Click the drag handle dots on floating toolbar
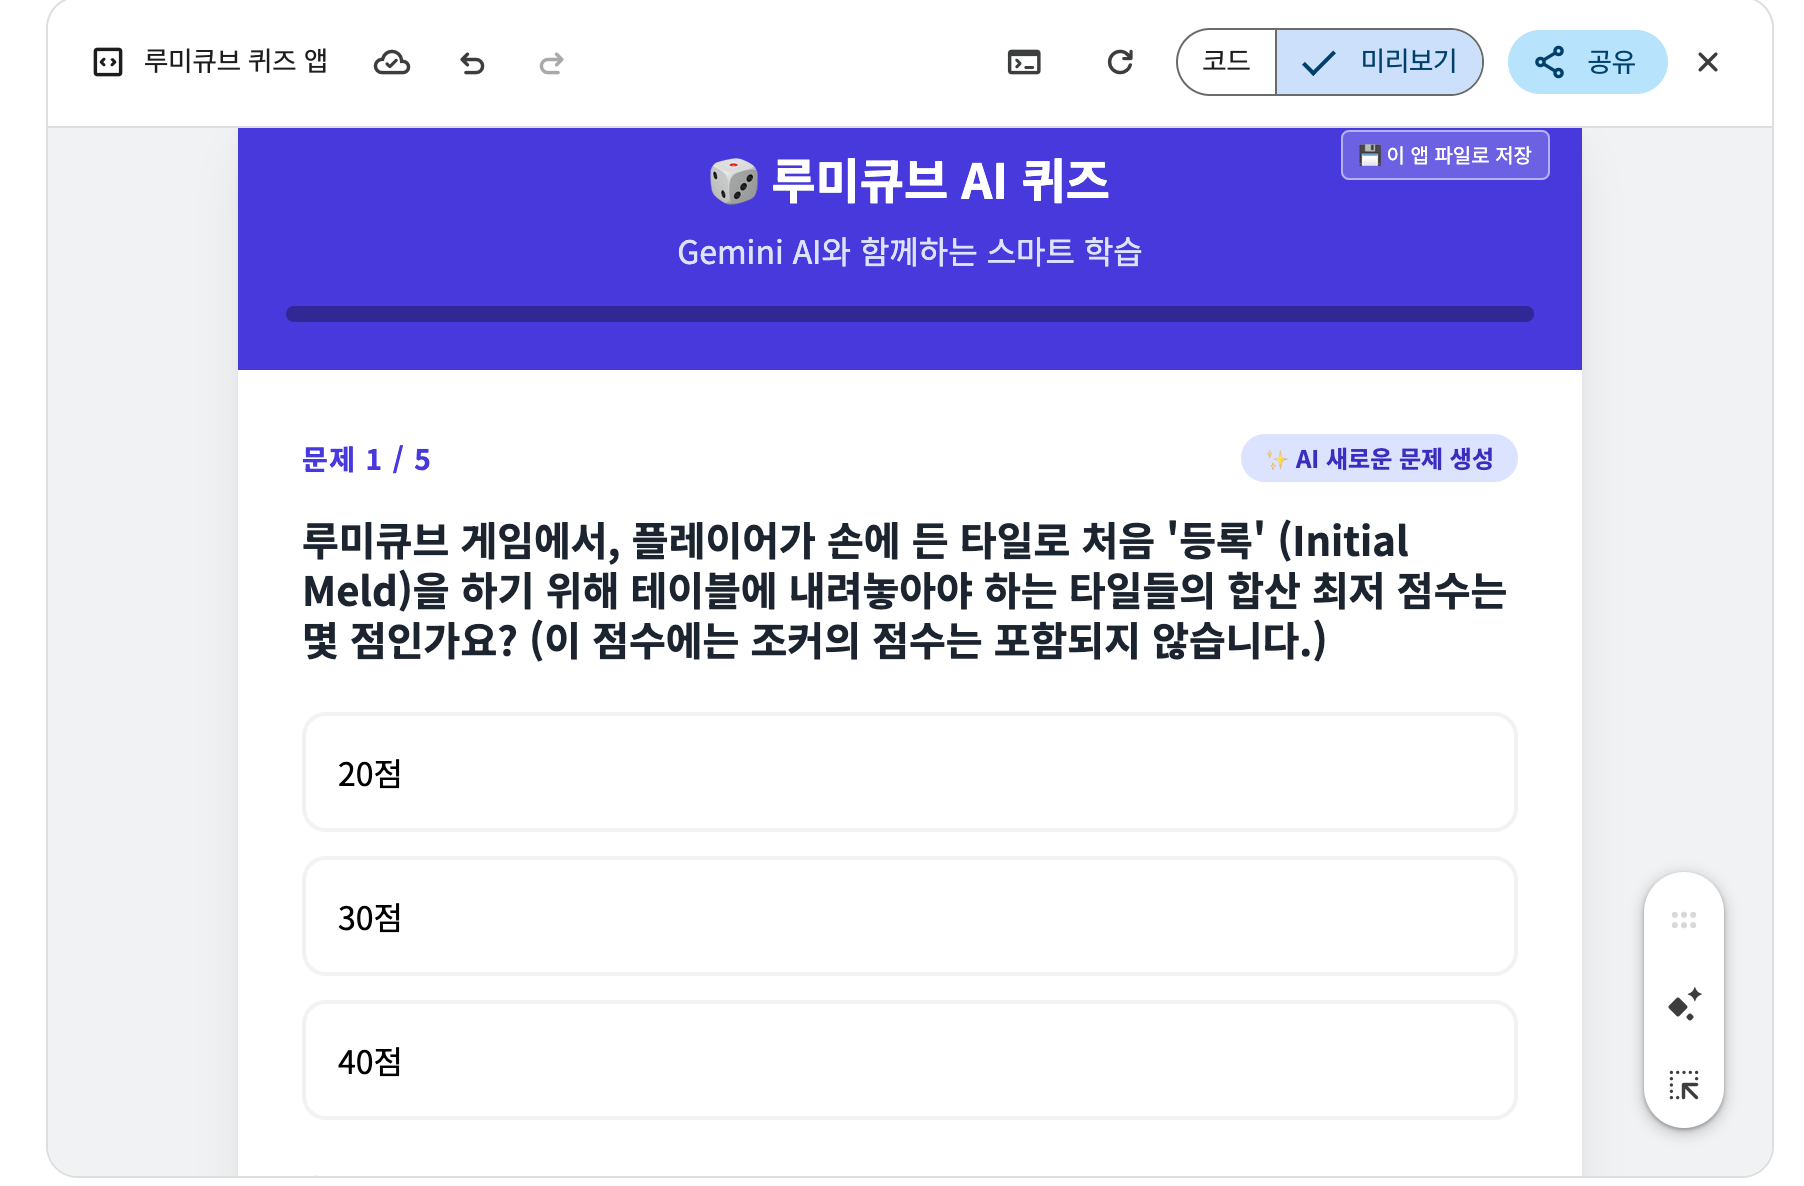 point(1683,920)
